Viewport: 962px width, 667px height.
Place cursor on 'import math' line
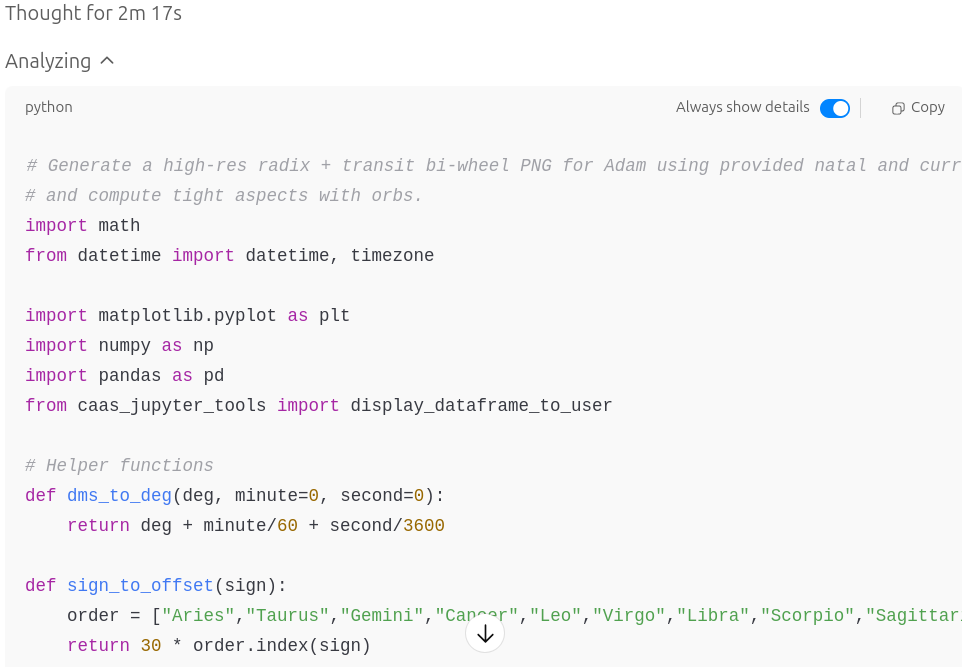point(83,226)
